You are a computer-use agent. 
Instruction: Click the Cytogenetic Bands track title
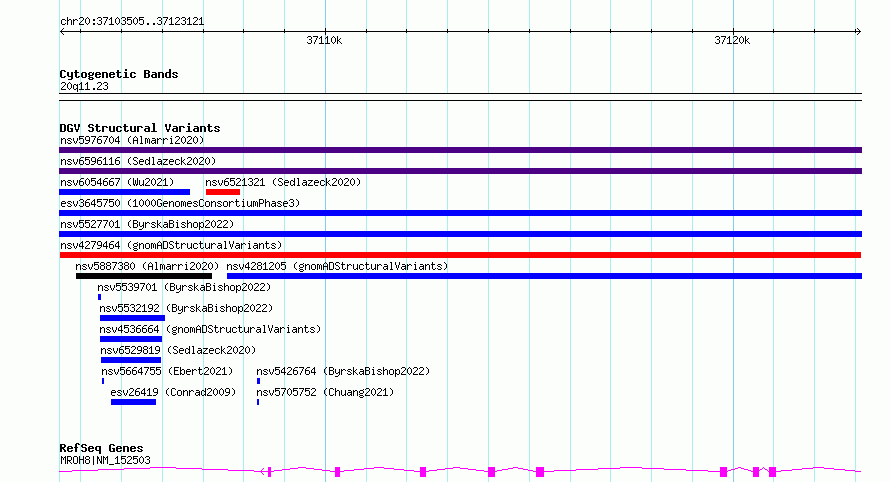[x=119, y=74]
